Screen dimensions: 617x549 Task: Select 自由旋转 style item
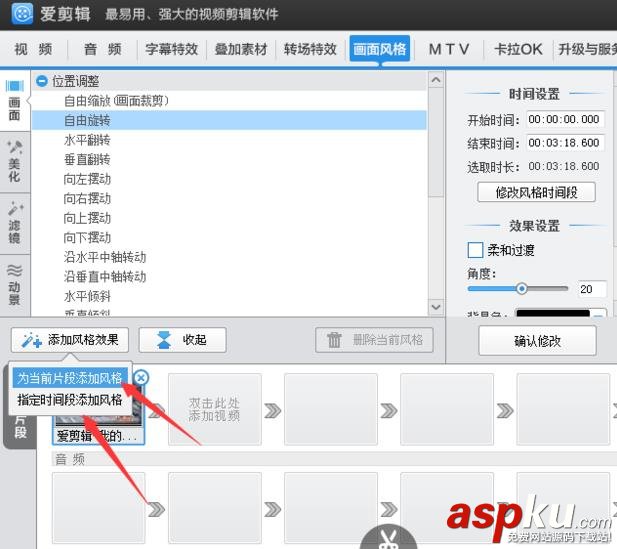tap(229, 120)
